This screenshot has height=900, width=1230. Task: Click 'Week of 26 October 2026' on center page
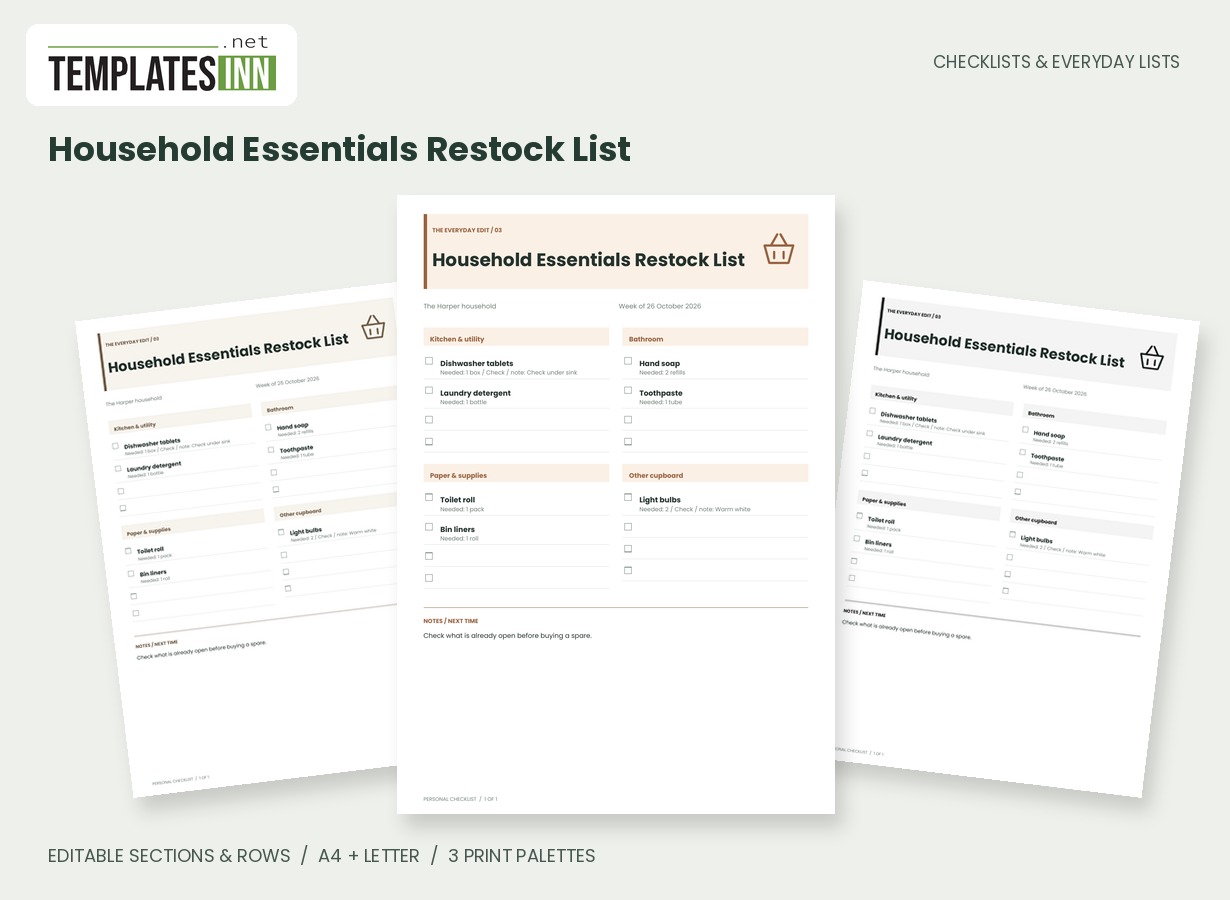[x=660, y=306]
